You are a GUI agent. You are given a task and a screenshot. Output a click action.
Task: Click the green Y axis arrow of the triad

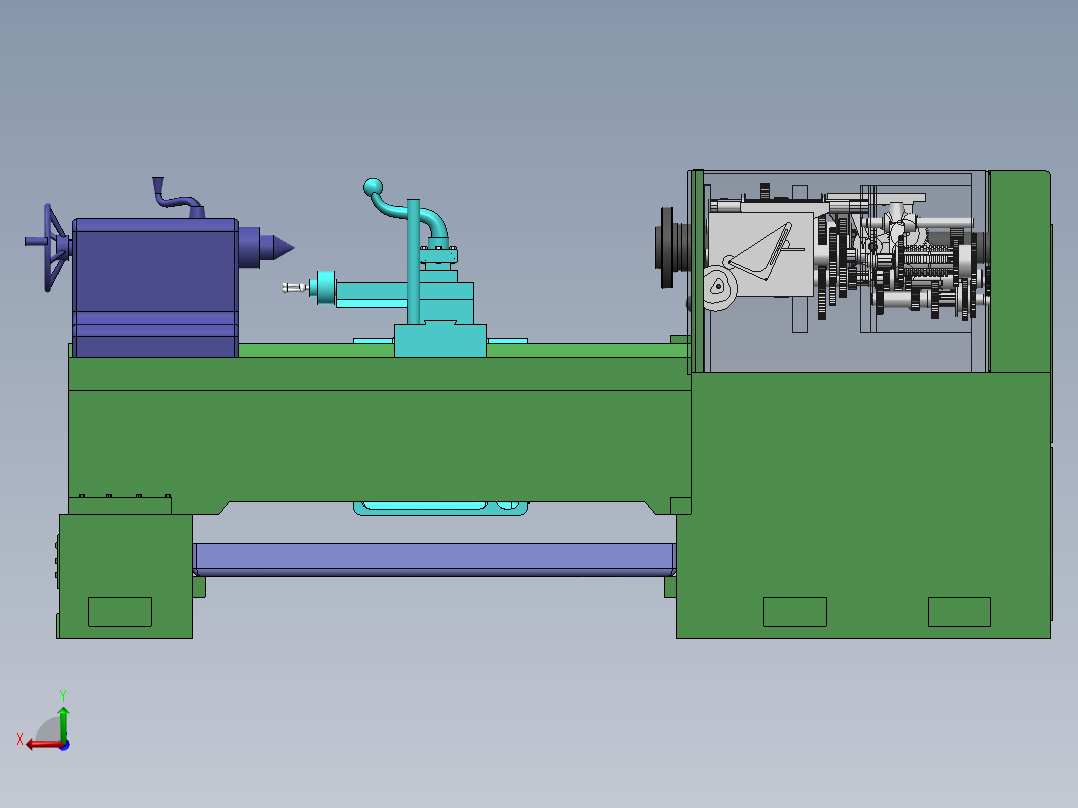[63, 724]
